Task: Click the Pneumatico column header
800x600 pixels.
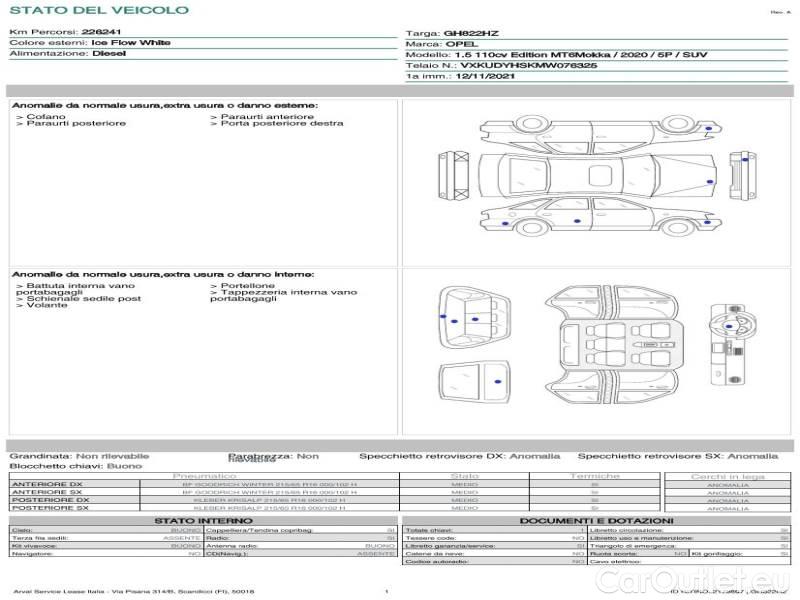Action: [x=204, y=476]
